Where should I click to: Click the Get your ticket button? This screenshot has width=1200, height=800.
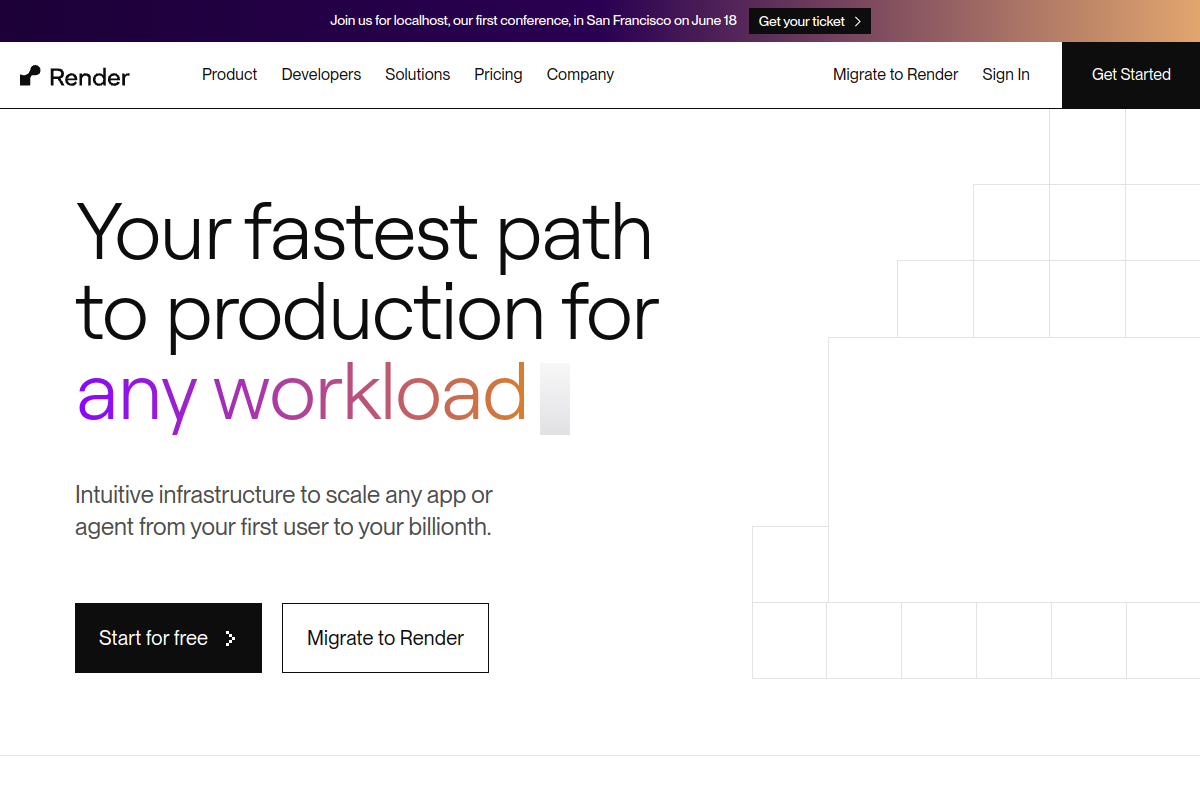[810, 21]
